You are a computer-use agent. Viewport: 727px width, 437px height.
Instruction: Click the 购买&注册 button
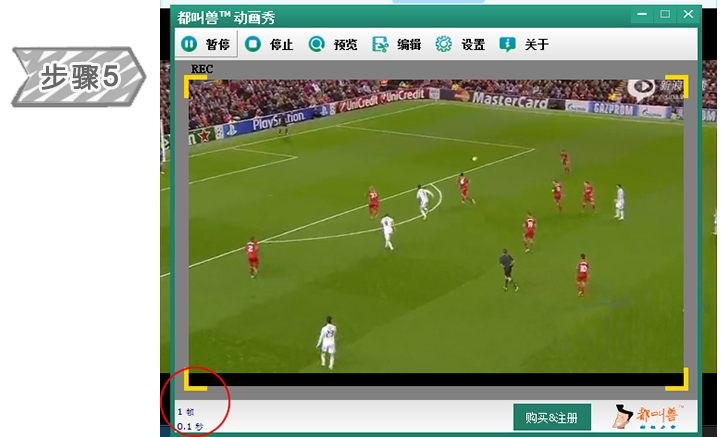pos(552,418)
